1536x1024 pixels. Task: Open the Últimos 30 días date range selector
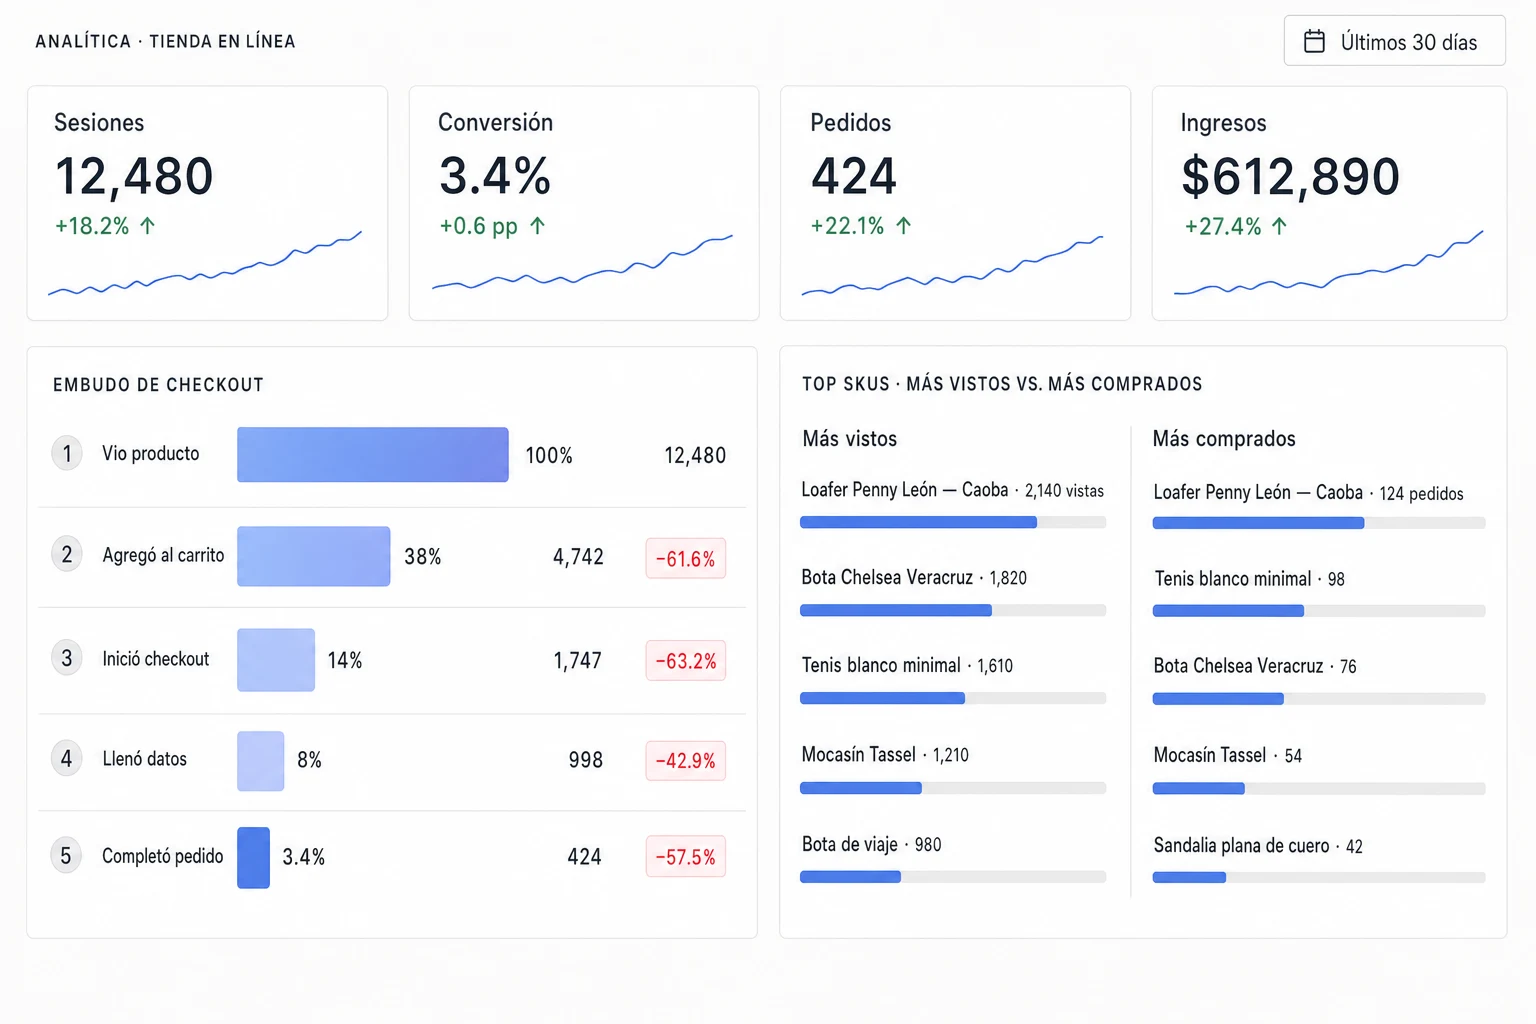pyautogui.click(x=1394, y=41)
